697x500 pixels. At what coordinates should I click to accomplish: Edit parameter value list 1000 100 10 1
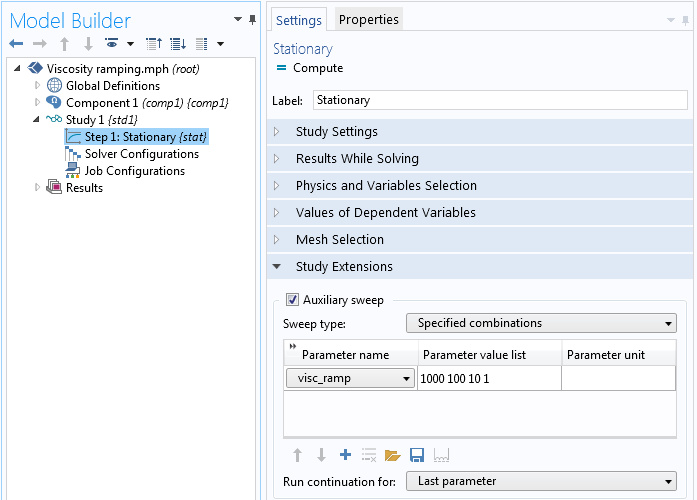coord(489,379)
